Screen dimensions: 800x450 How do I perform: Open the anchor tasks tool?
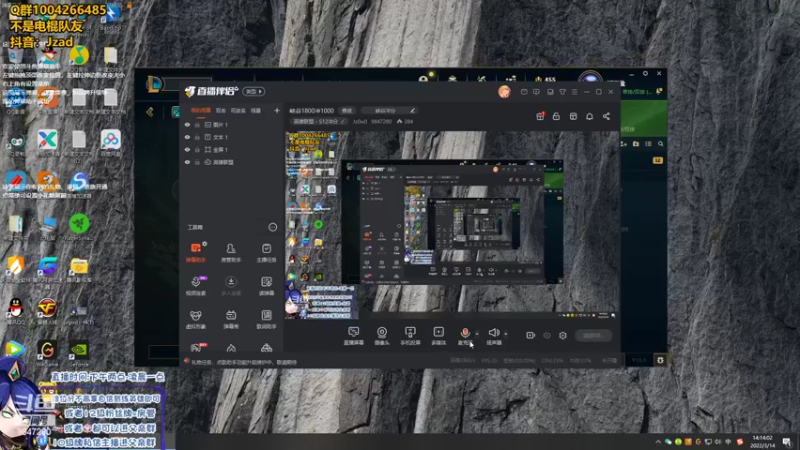[x=266, y=252]
